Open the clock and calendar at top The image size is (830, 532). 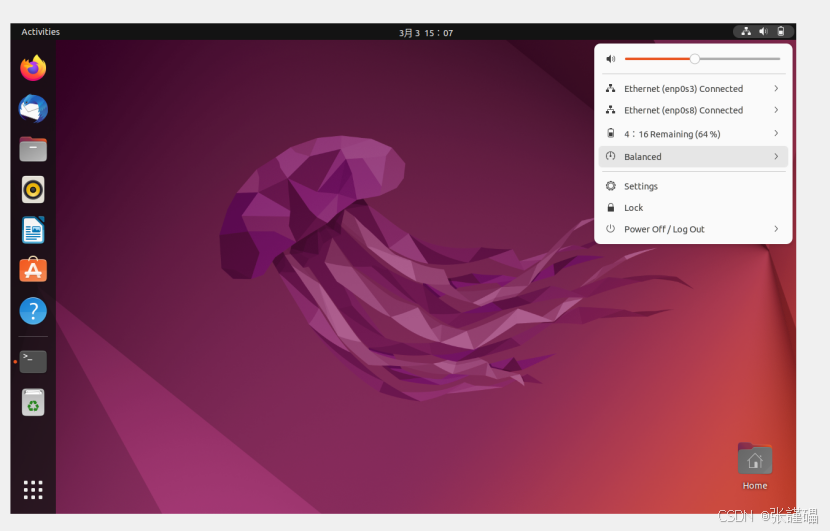pyautogui.click(x=426, y=32)
